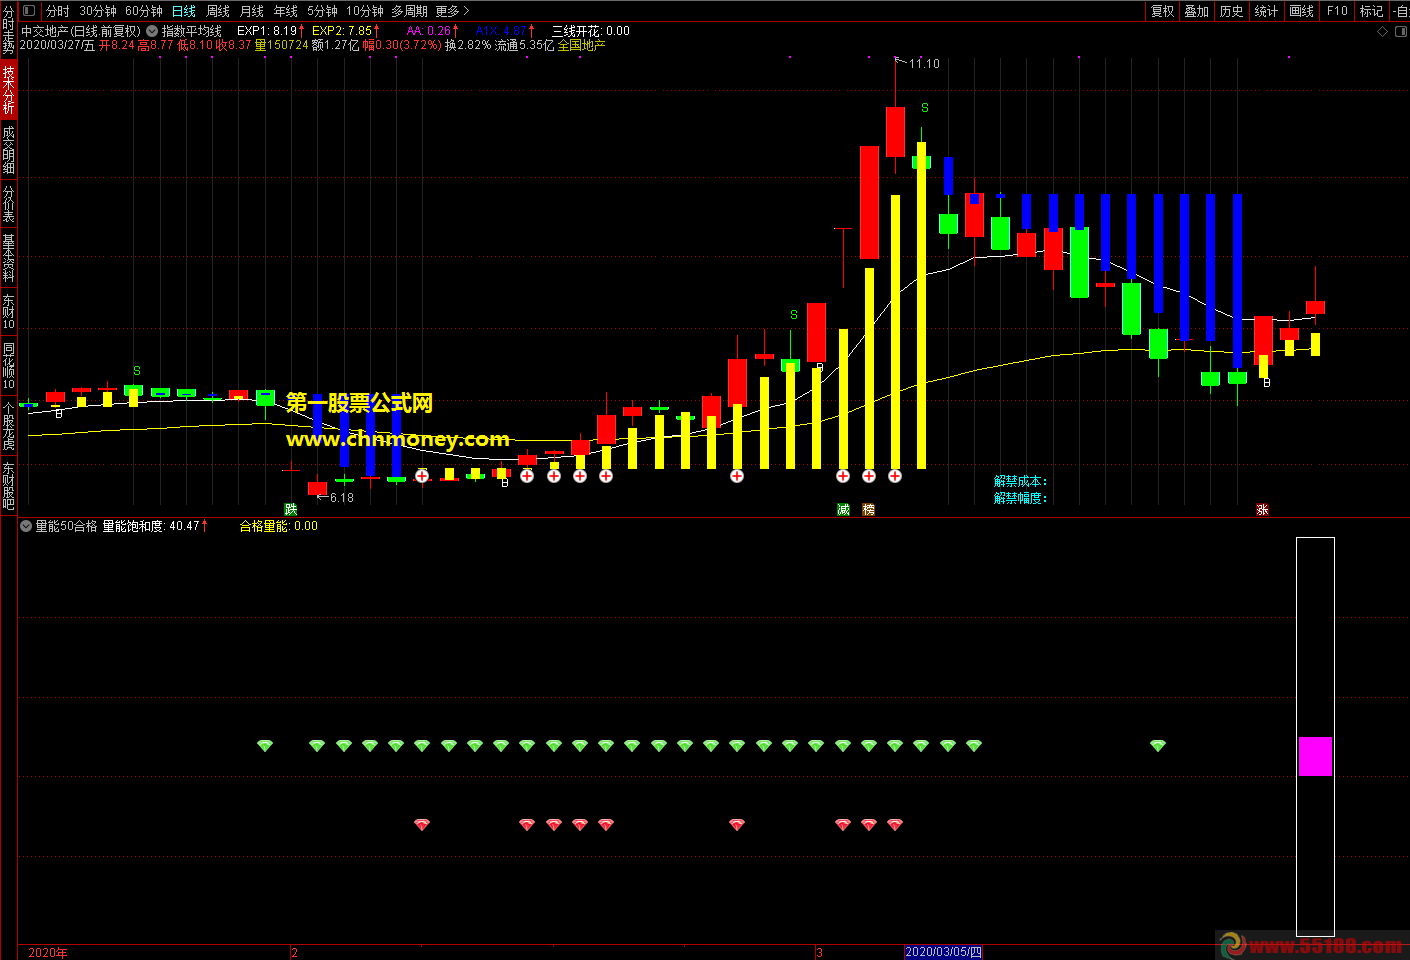Click the first red diamond signal
The height and width of the screenshot is (960, 1410).
point(422,824)
